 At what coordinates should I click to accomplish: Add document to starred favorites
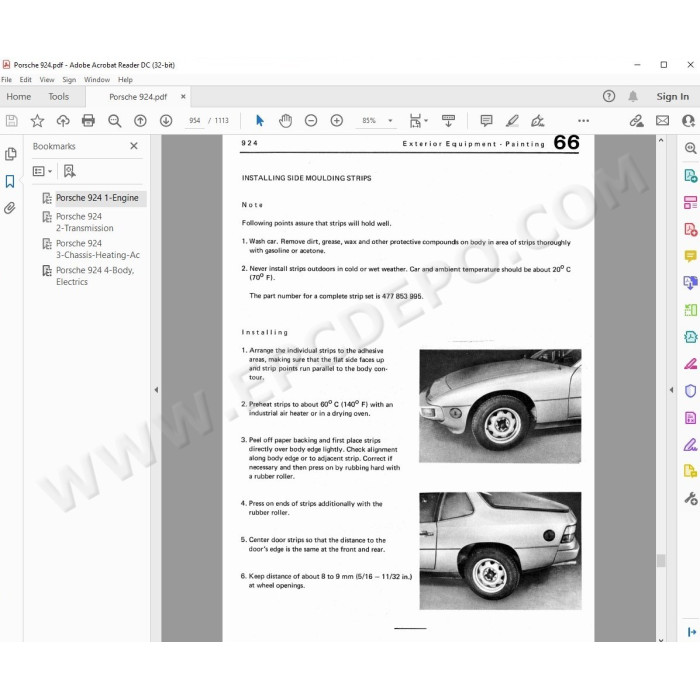click(x=37, y=121)
